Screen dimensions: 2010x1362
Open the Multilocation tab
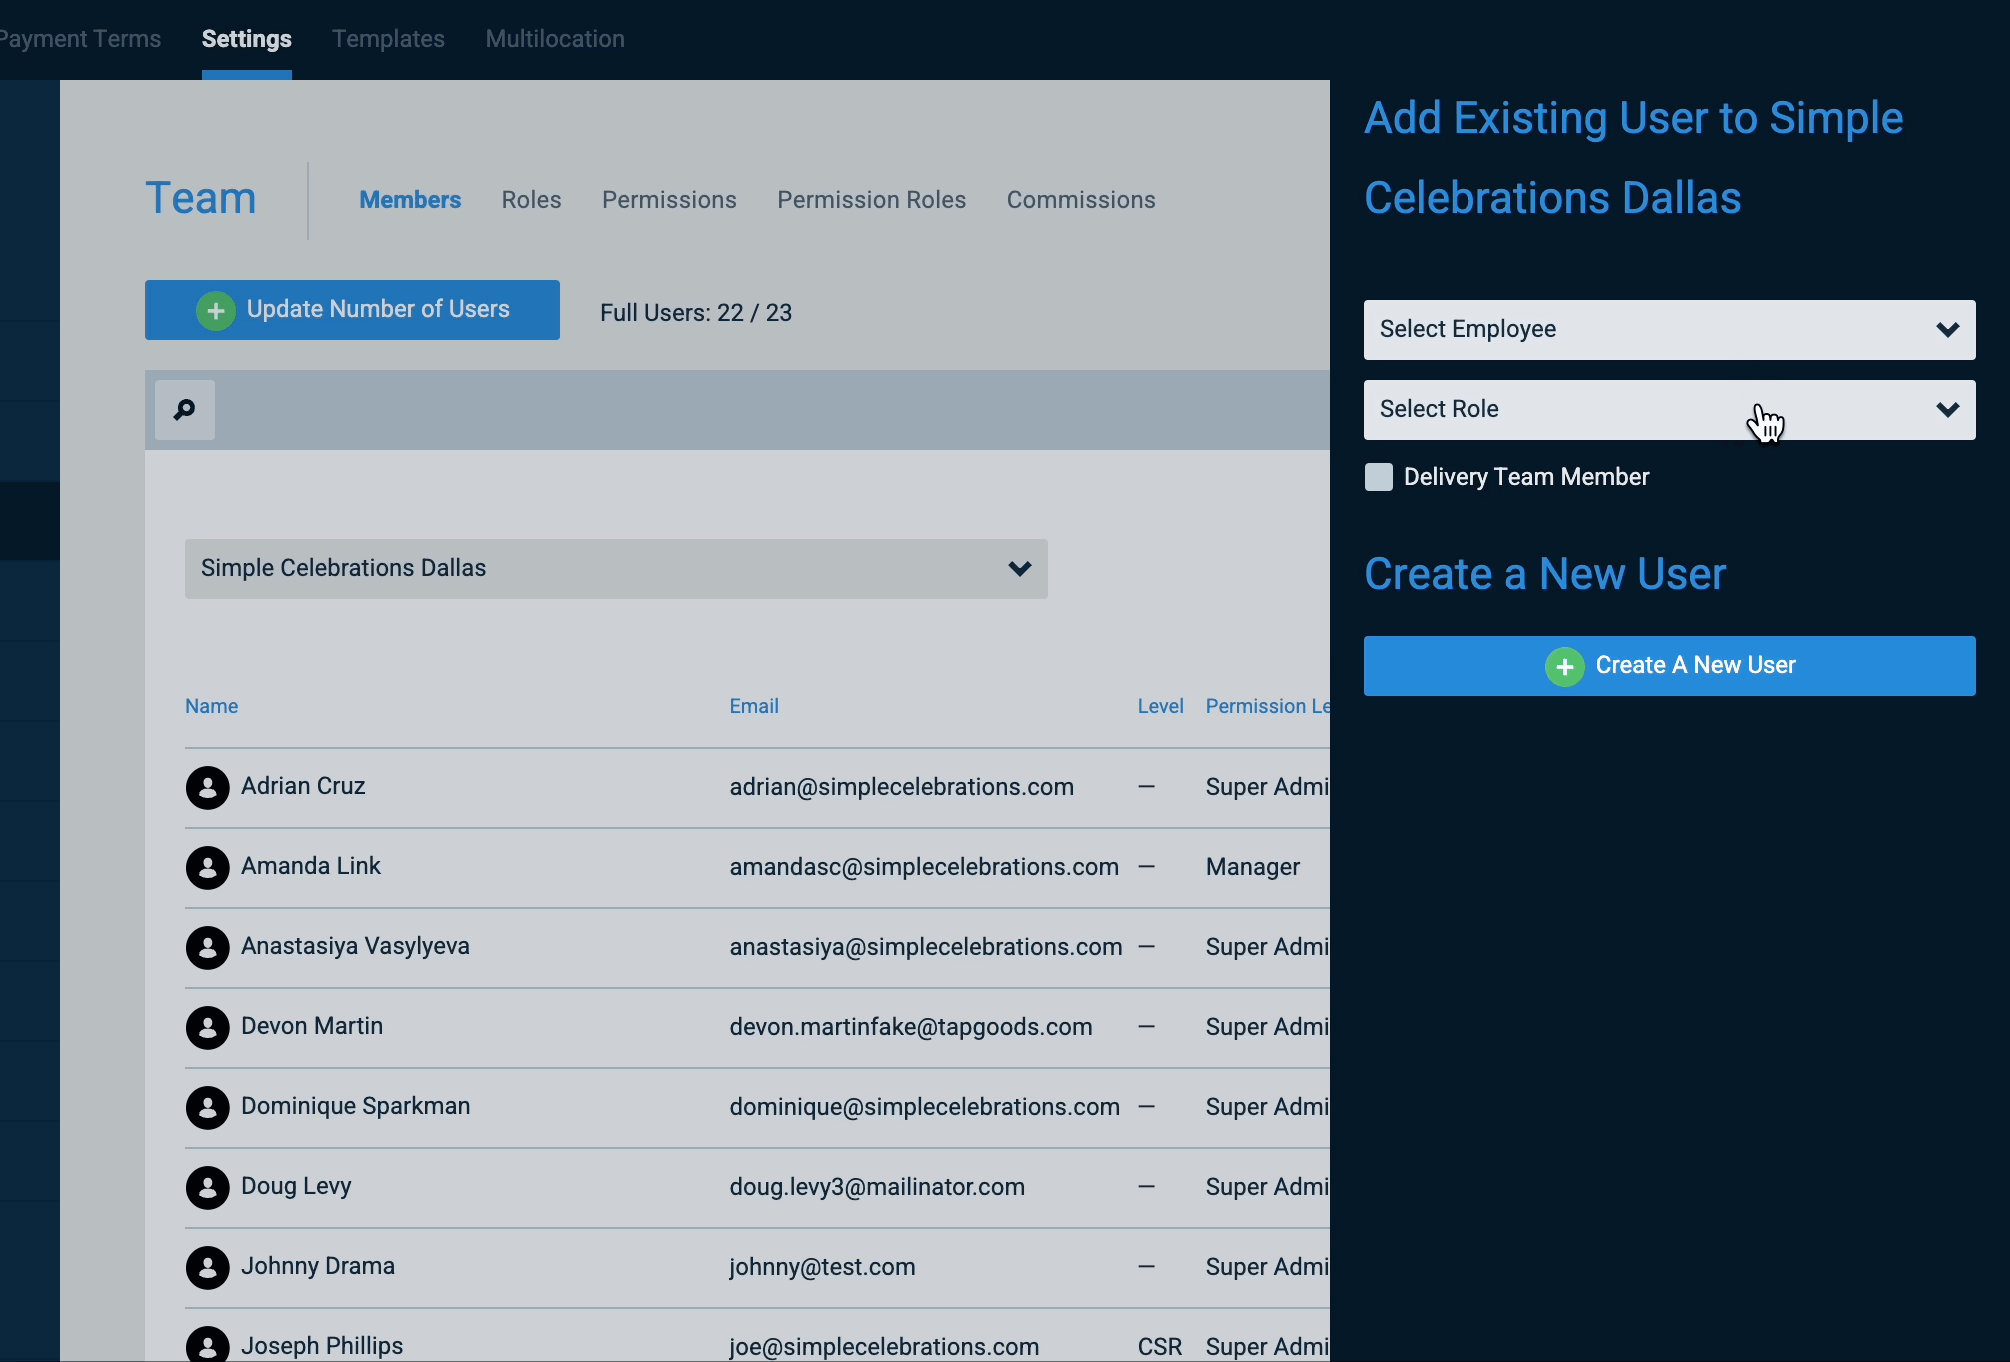click(x=555, y=39)
